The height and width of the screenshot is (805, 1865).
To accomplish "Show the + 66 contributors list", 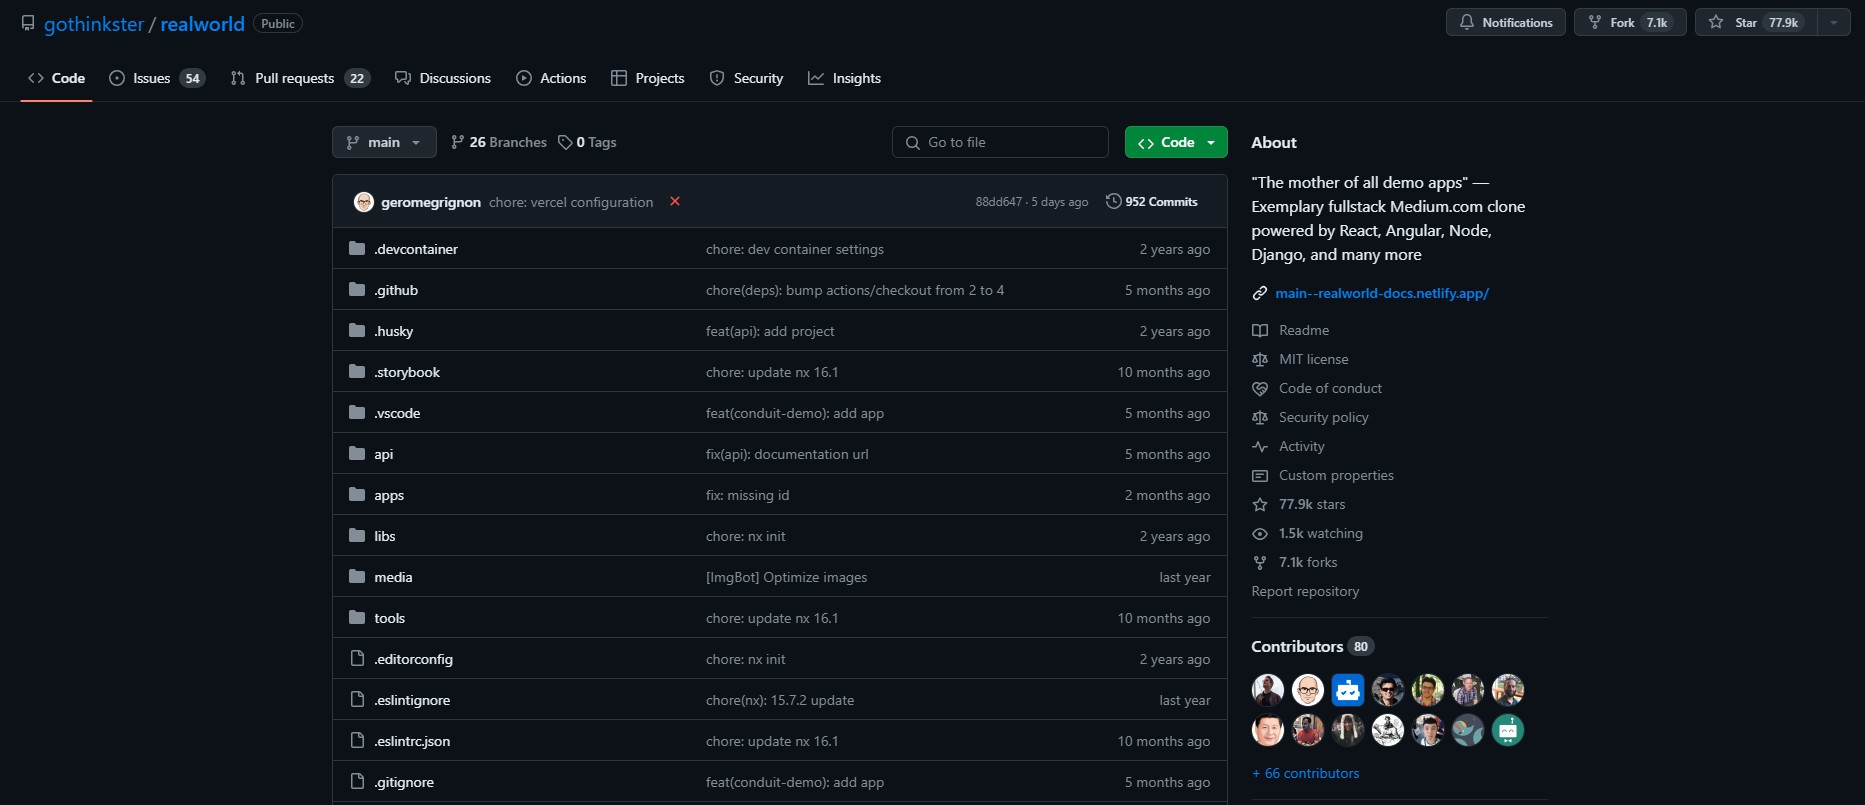I will pos(1306,773).
